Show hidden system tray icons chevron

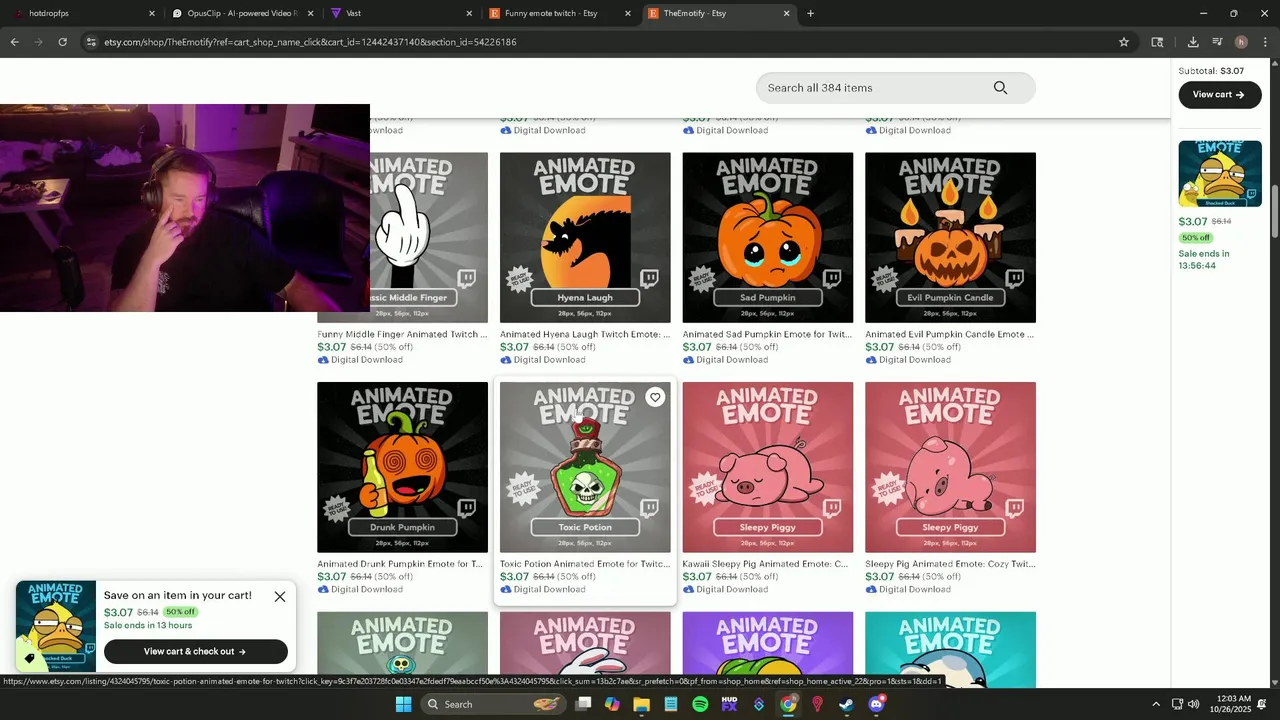point(1156,704)
